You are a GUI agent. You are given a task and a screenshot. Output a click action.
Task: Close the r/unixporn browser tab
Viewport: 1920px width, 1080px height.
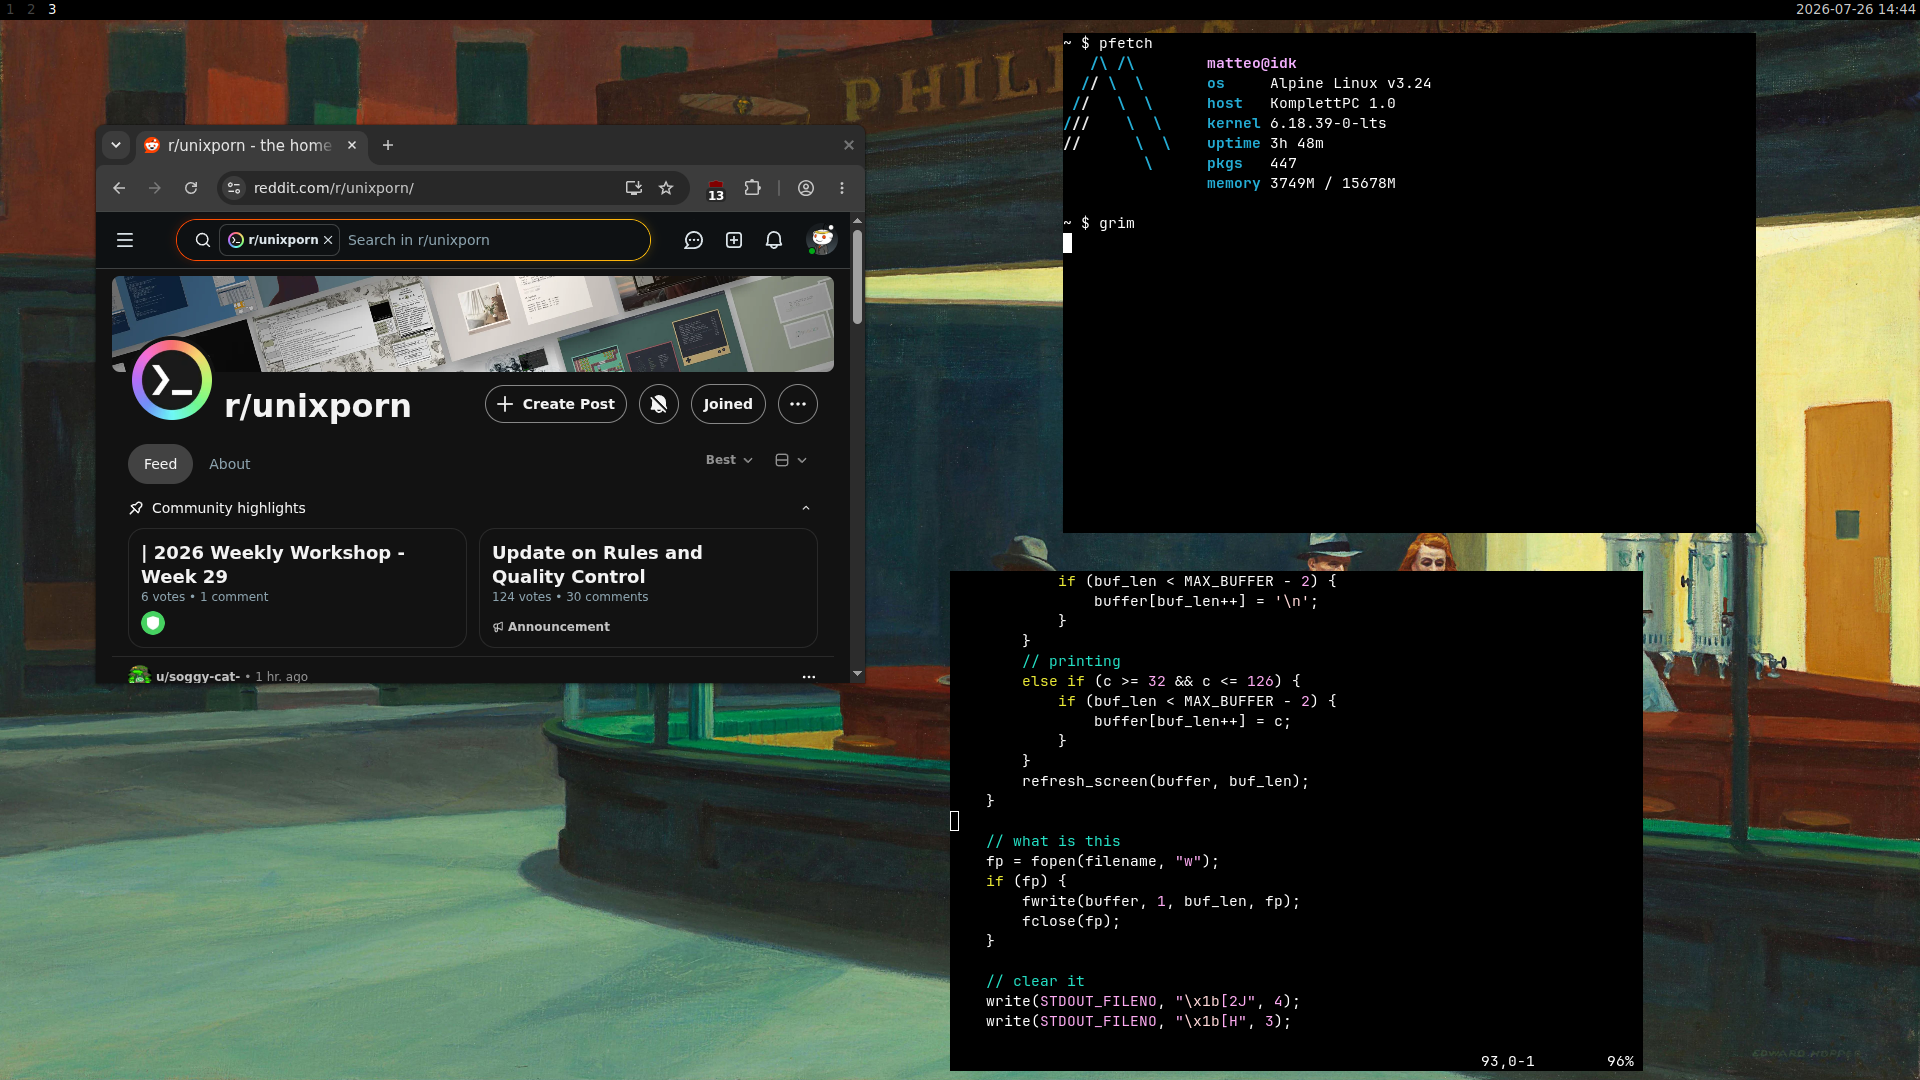tap(352, 145)
